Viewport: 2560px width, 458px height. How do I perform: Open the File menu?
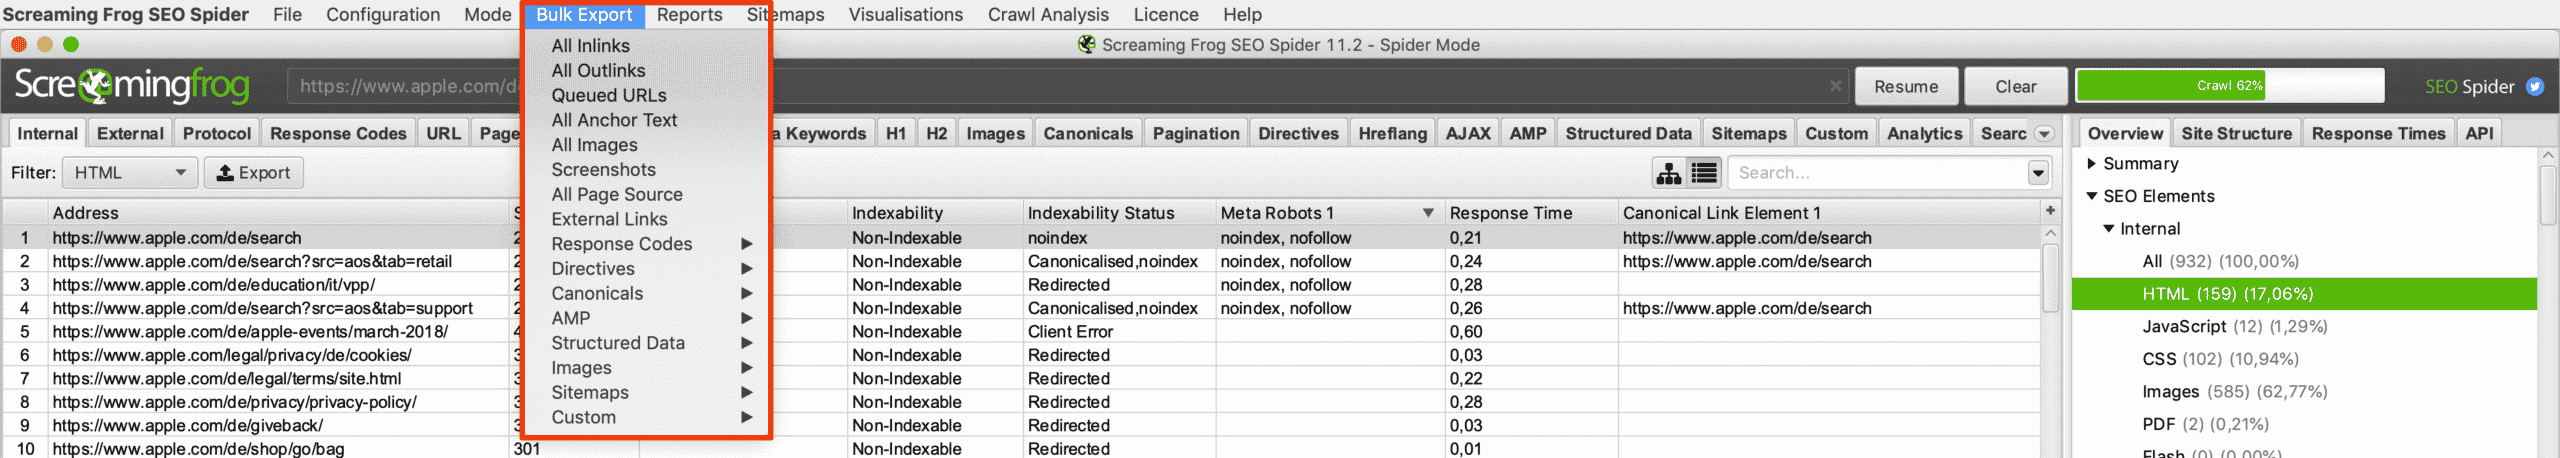click(287, 15)
